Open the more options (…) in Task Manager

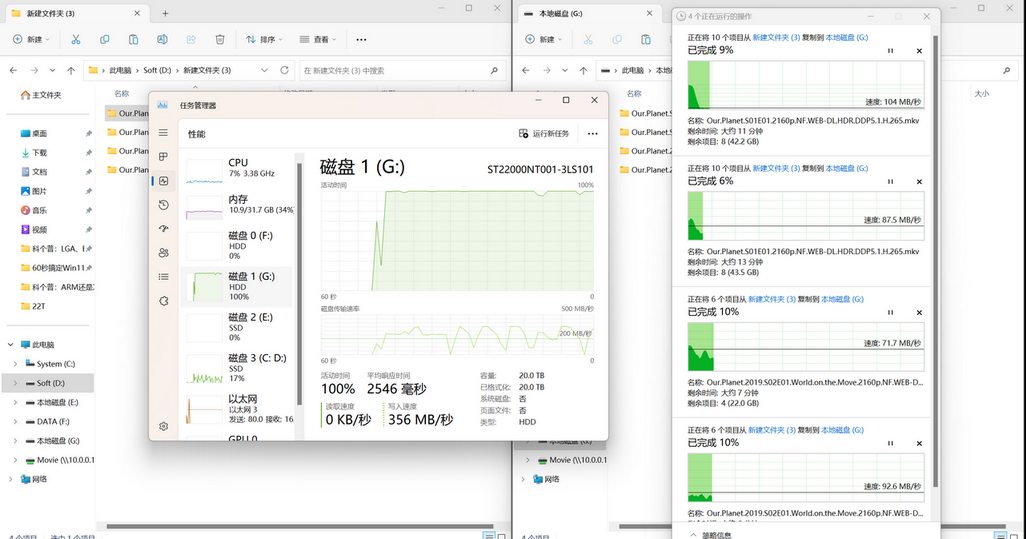(592, 133)
